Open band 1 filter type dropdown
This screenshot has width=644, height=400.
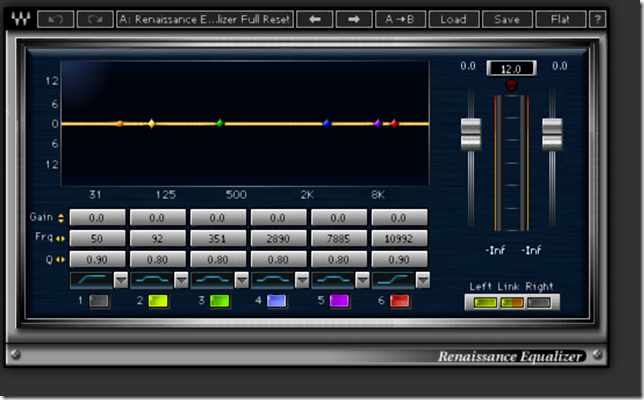pos(121,280)
